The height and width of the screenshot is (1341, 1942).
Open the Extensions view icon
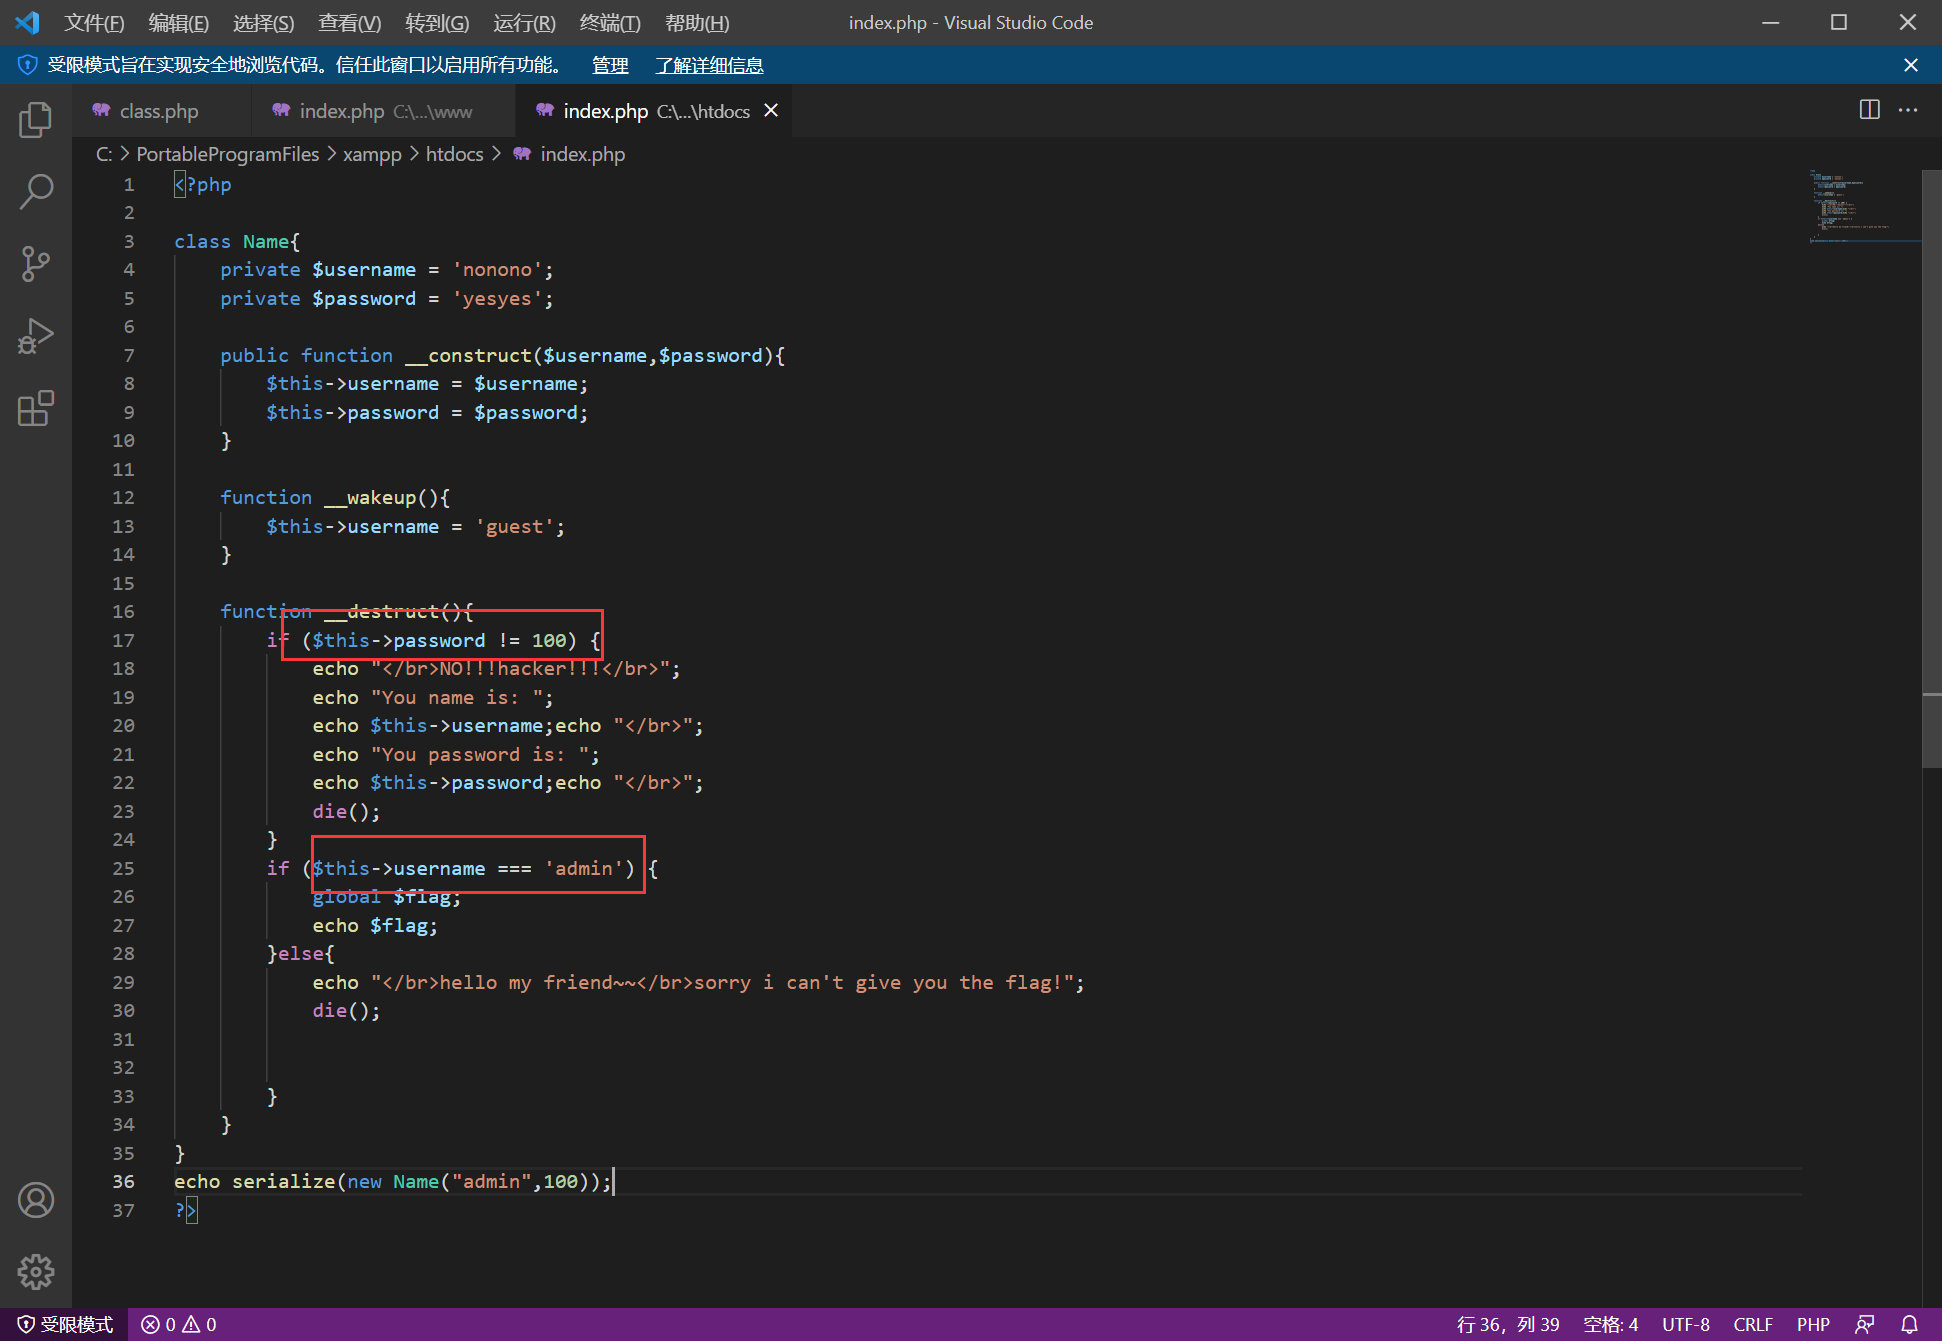(36, 408)
